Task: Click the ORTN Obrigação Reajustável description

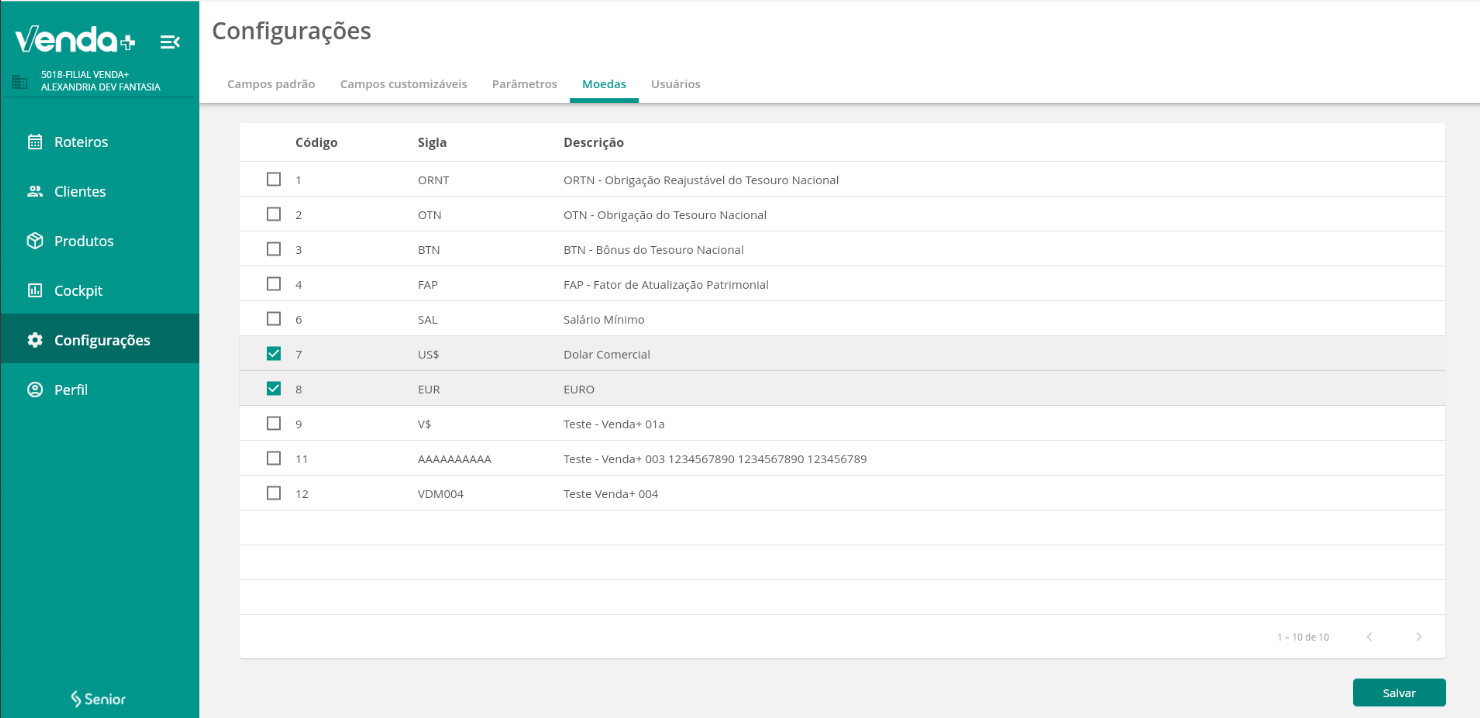Action: click(701, 180)
